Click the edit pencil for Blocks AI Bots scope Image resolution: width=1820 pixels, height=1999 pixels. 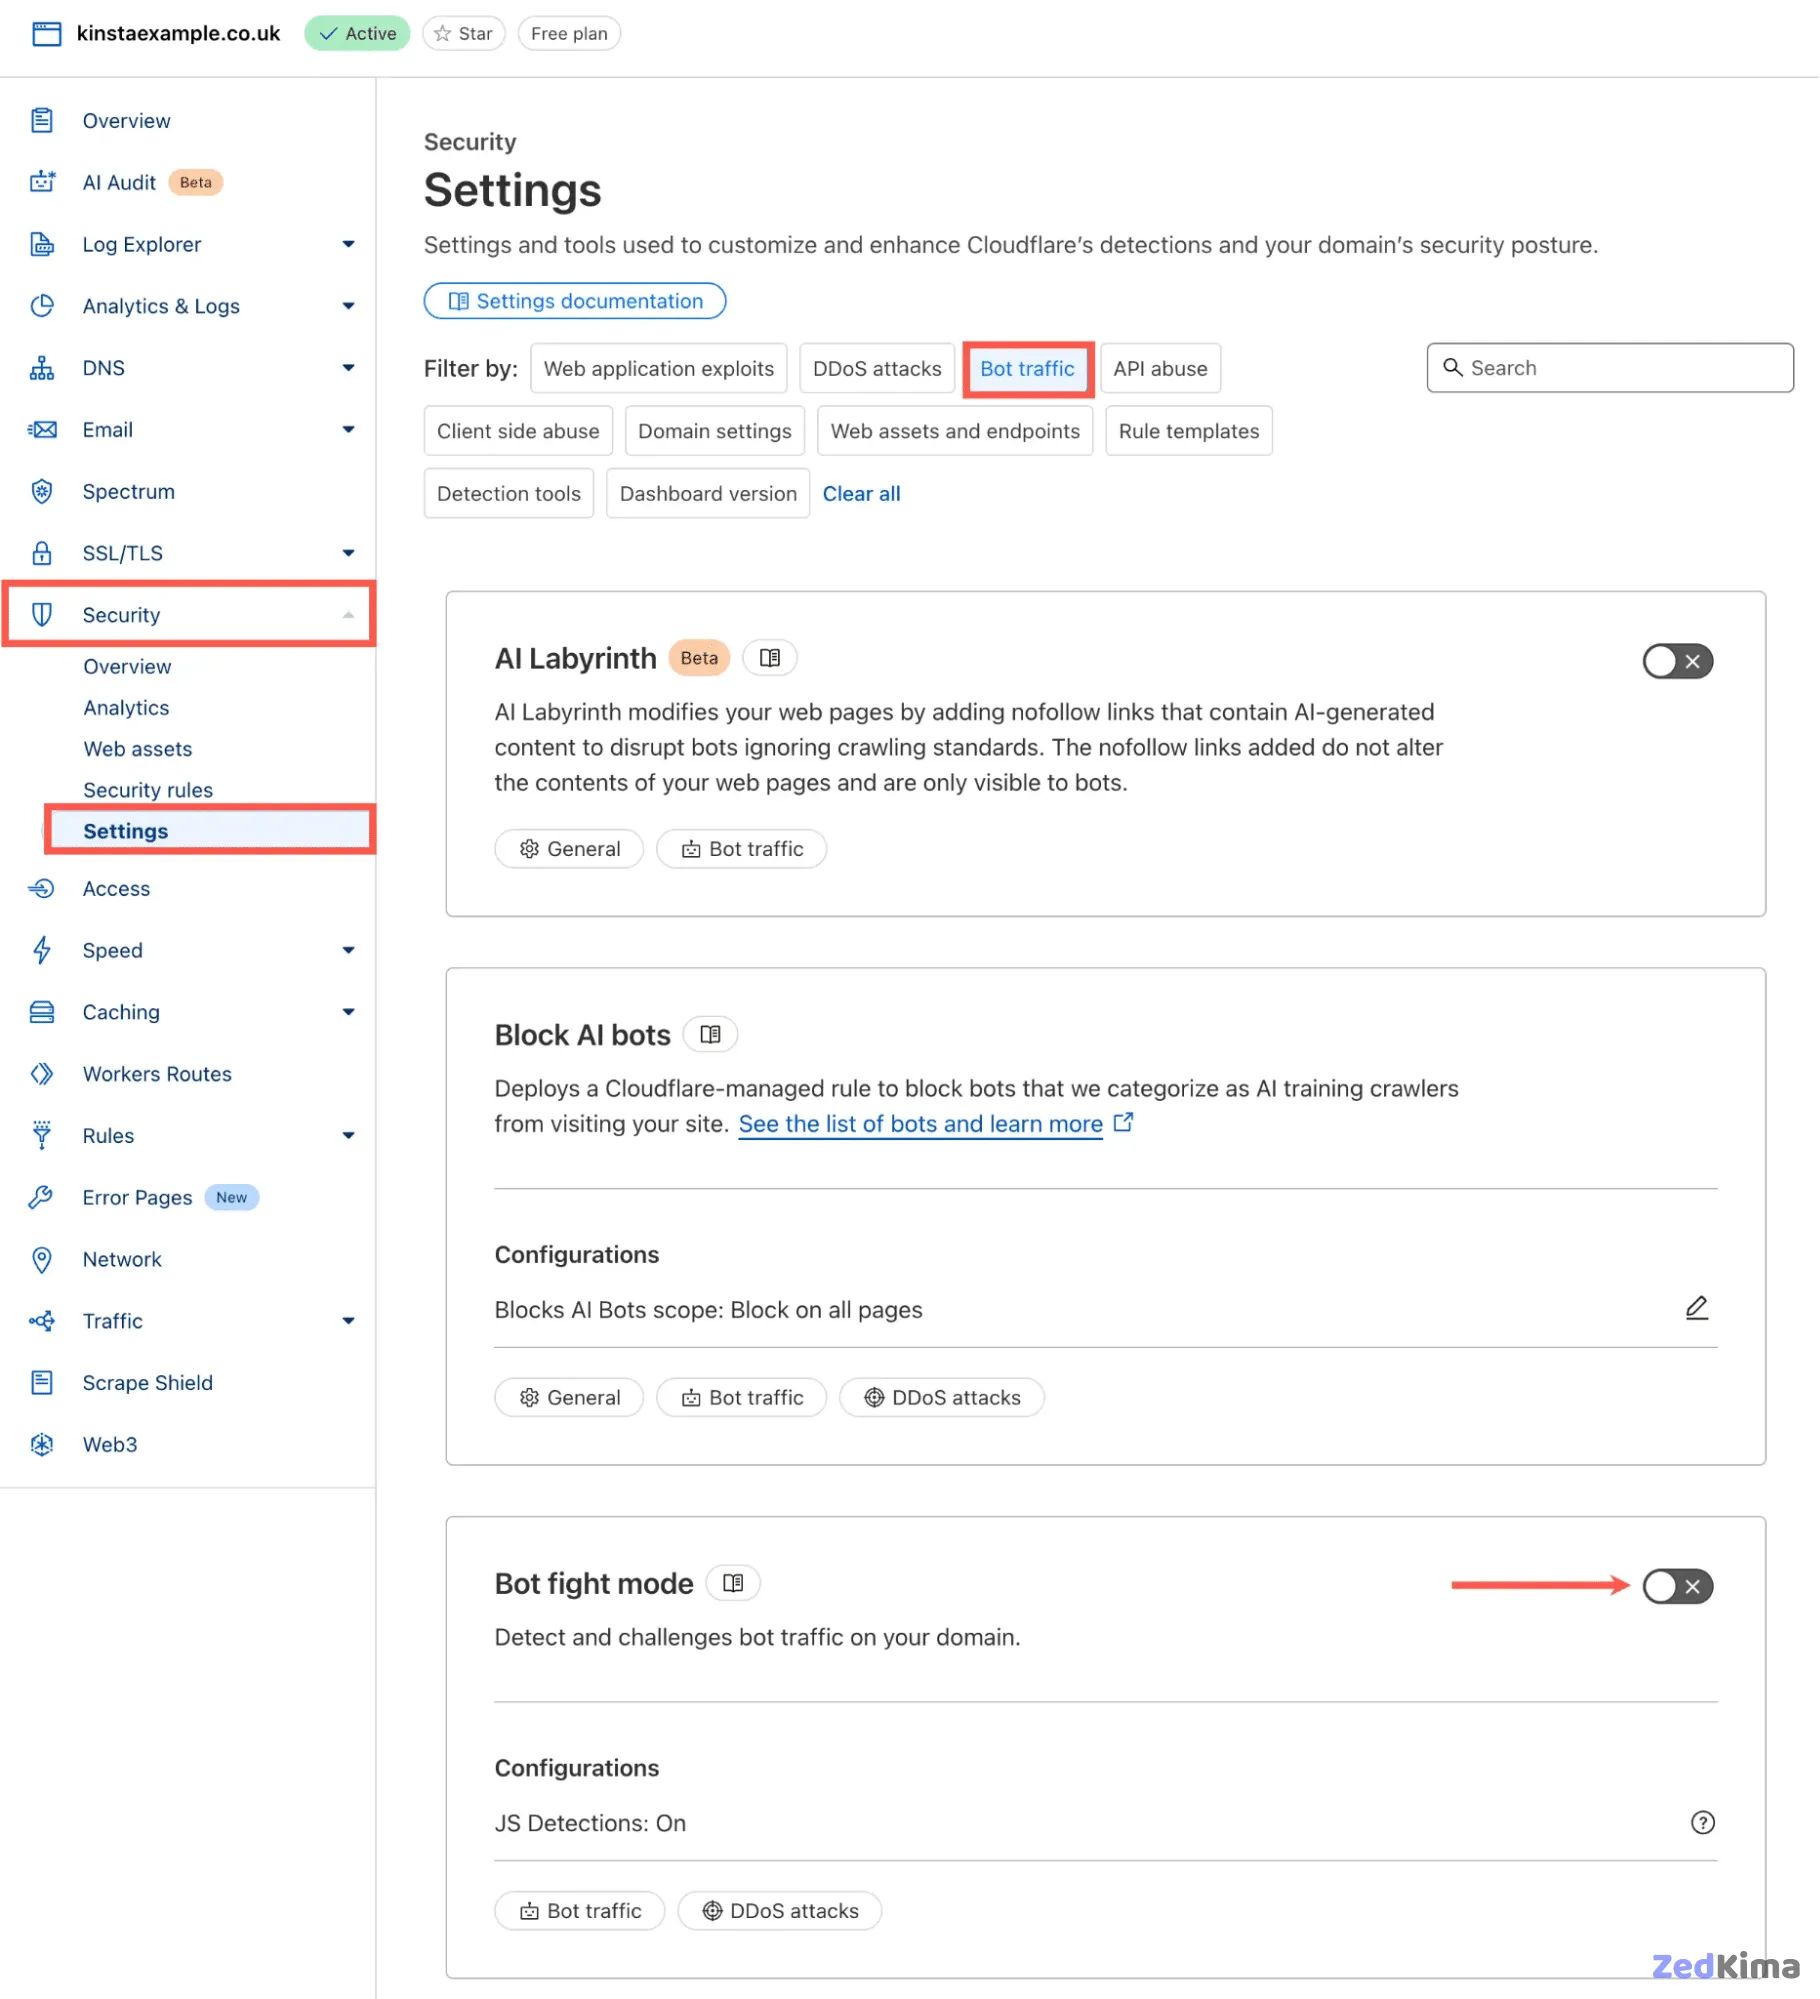point(1697,1307)
